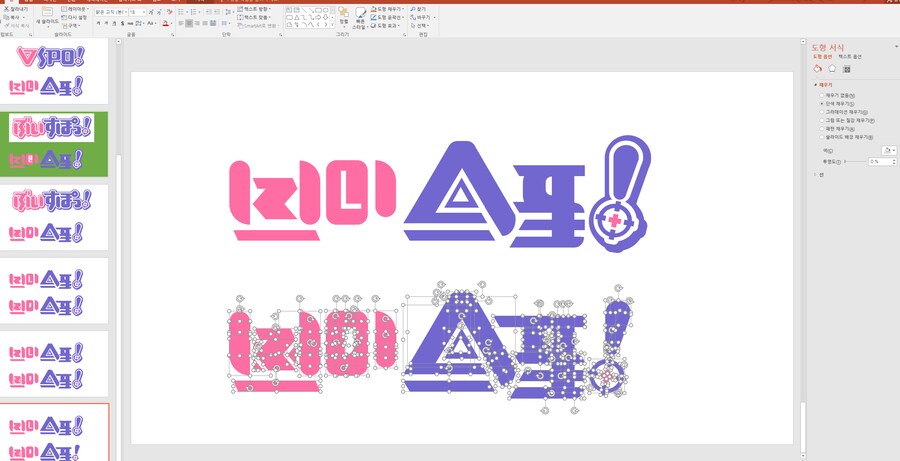Apply text shadow (S) formatting
Image resolution: width=900 pixels, height=461 pixels.
(122, 24)
